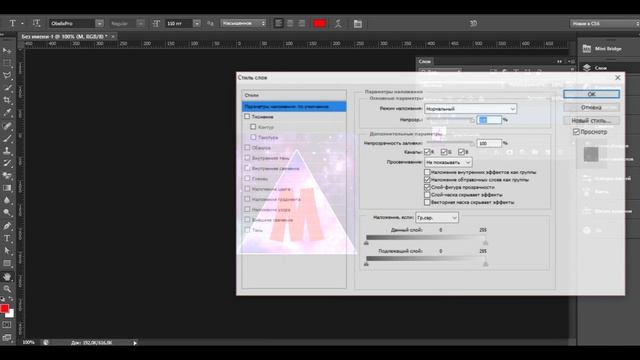Select the Rectangular Marquee tool
Viewport: 640px width, 360px height.
pos(7,63)
